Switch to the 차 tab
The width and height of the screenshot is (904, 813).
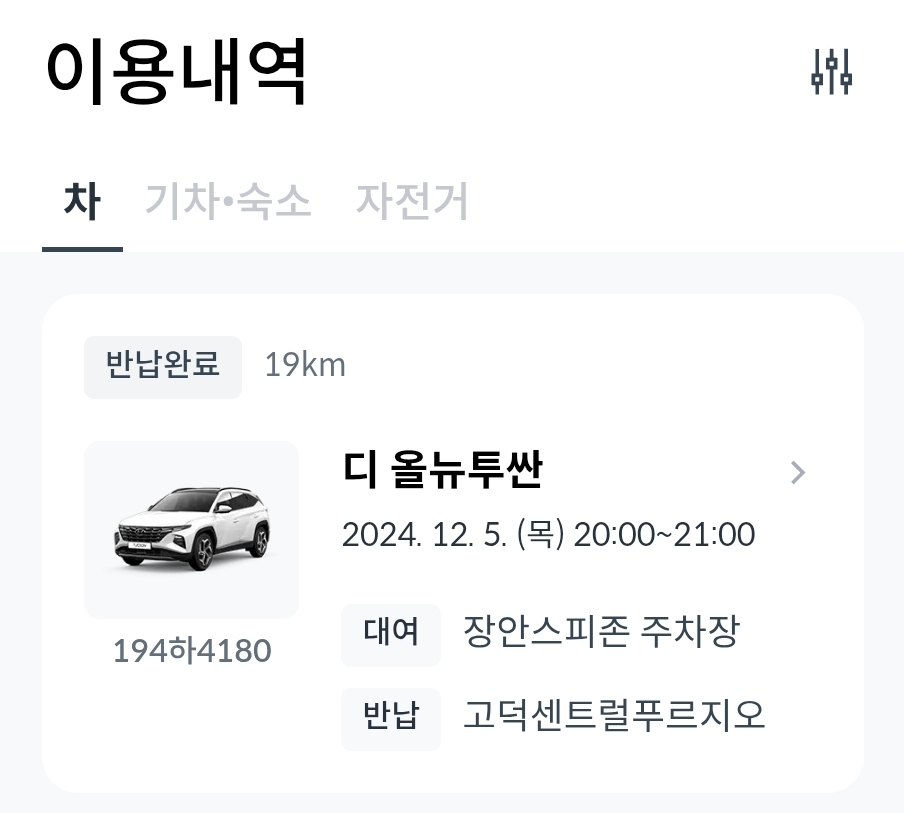coord(81,201)
